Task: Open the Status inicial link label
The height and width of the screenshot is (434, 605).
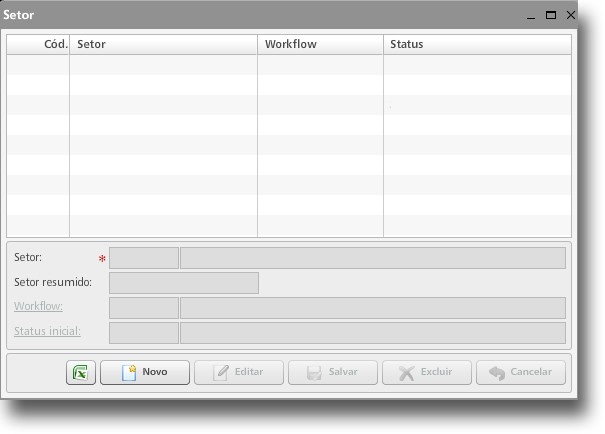Action: pyautogui.click(x=47, y=331)
